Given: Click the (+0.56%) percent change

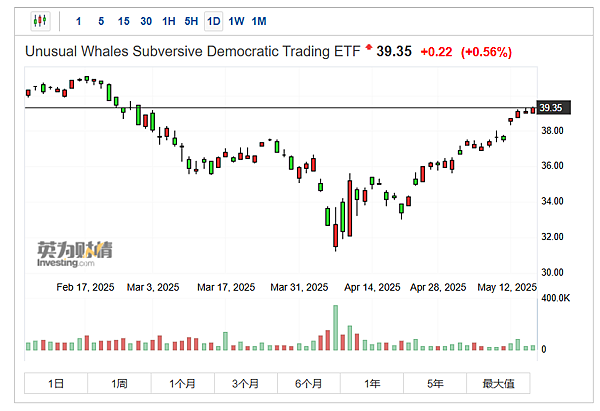Looking at the screenshot, I should (486, 52).
